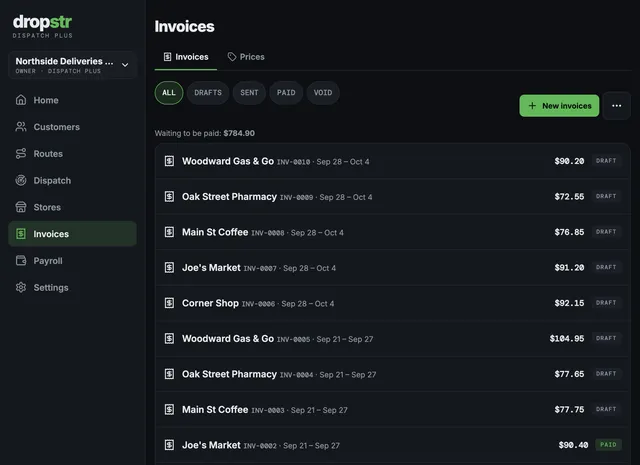
Task: Open Joe's Market INV-0002 invoice
Action: tap(393, 445)
